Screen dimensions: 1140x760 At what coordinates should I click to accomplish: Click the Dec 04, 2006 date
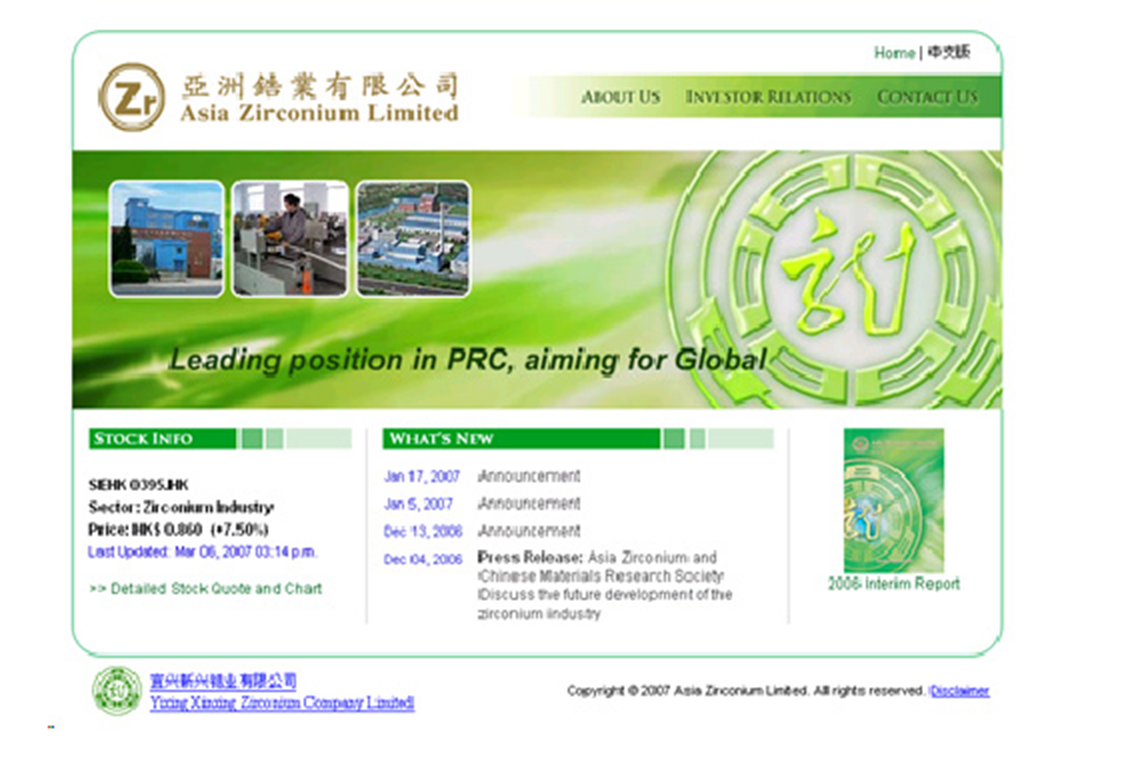click(423, 559)
